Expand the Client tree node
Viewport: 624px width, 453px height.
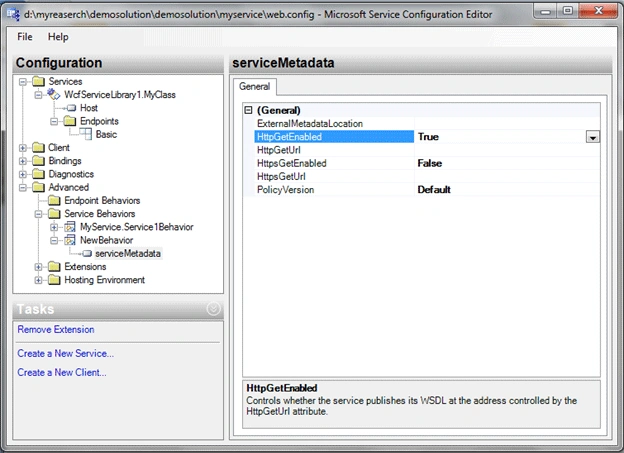click(23, 148)
